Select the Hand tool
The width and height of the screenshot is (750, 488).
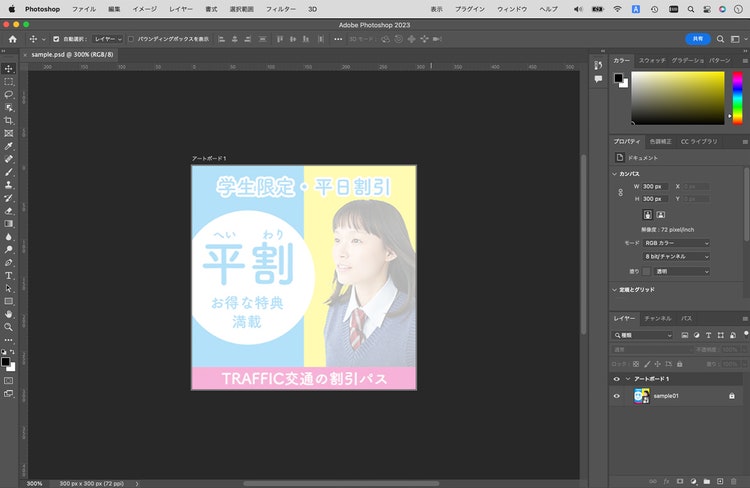[x=9, y=314]
